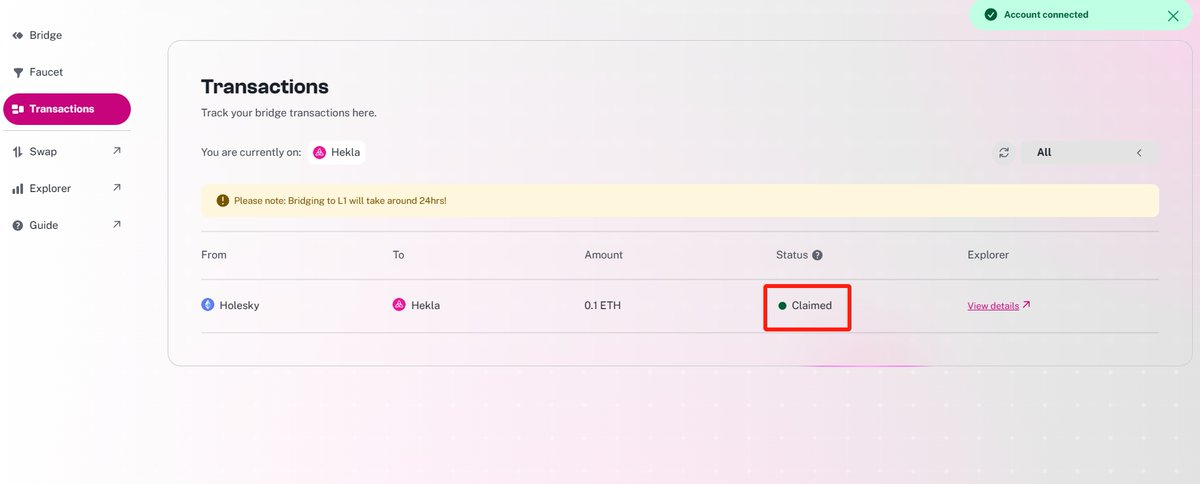Screen dimensions: 1200x484
Task: Click View details link
Action: pos(993,306)
